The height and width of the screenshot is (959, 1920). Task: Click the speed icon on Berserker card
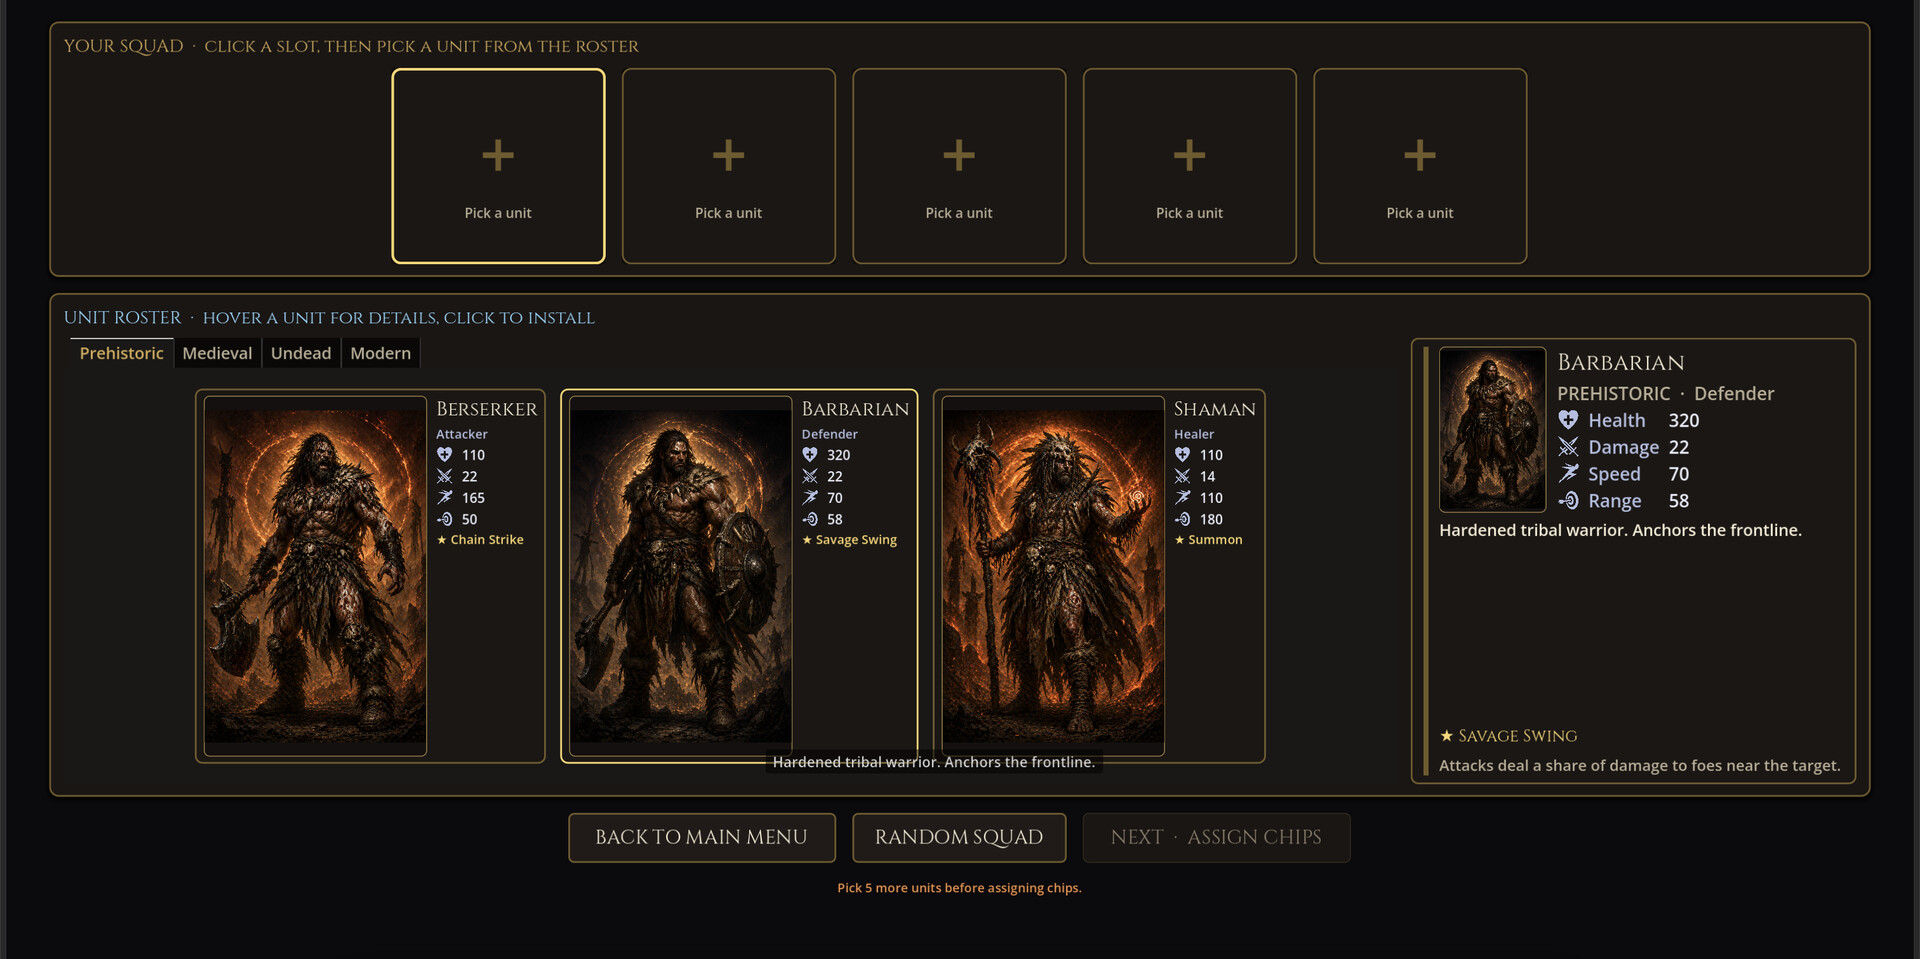coord(445,497)
